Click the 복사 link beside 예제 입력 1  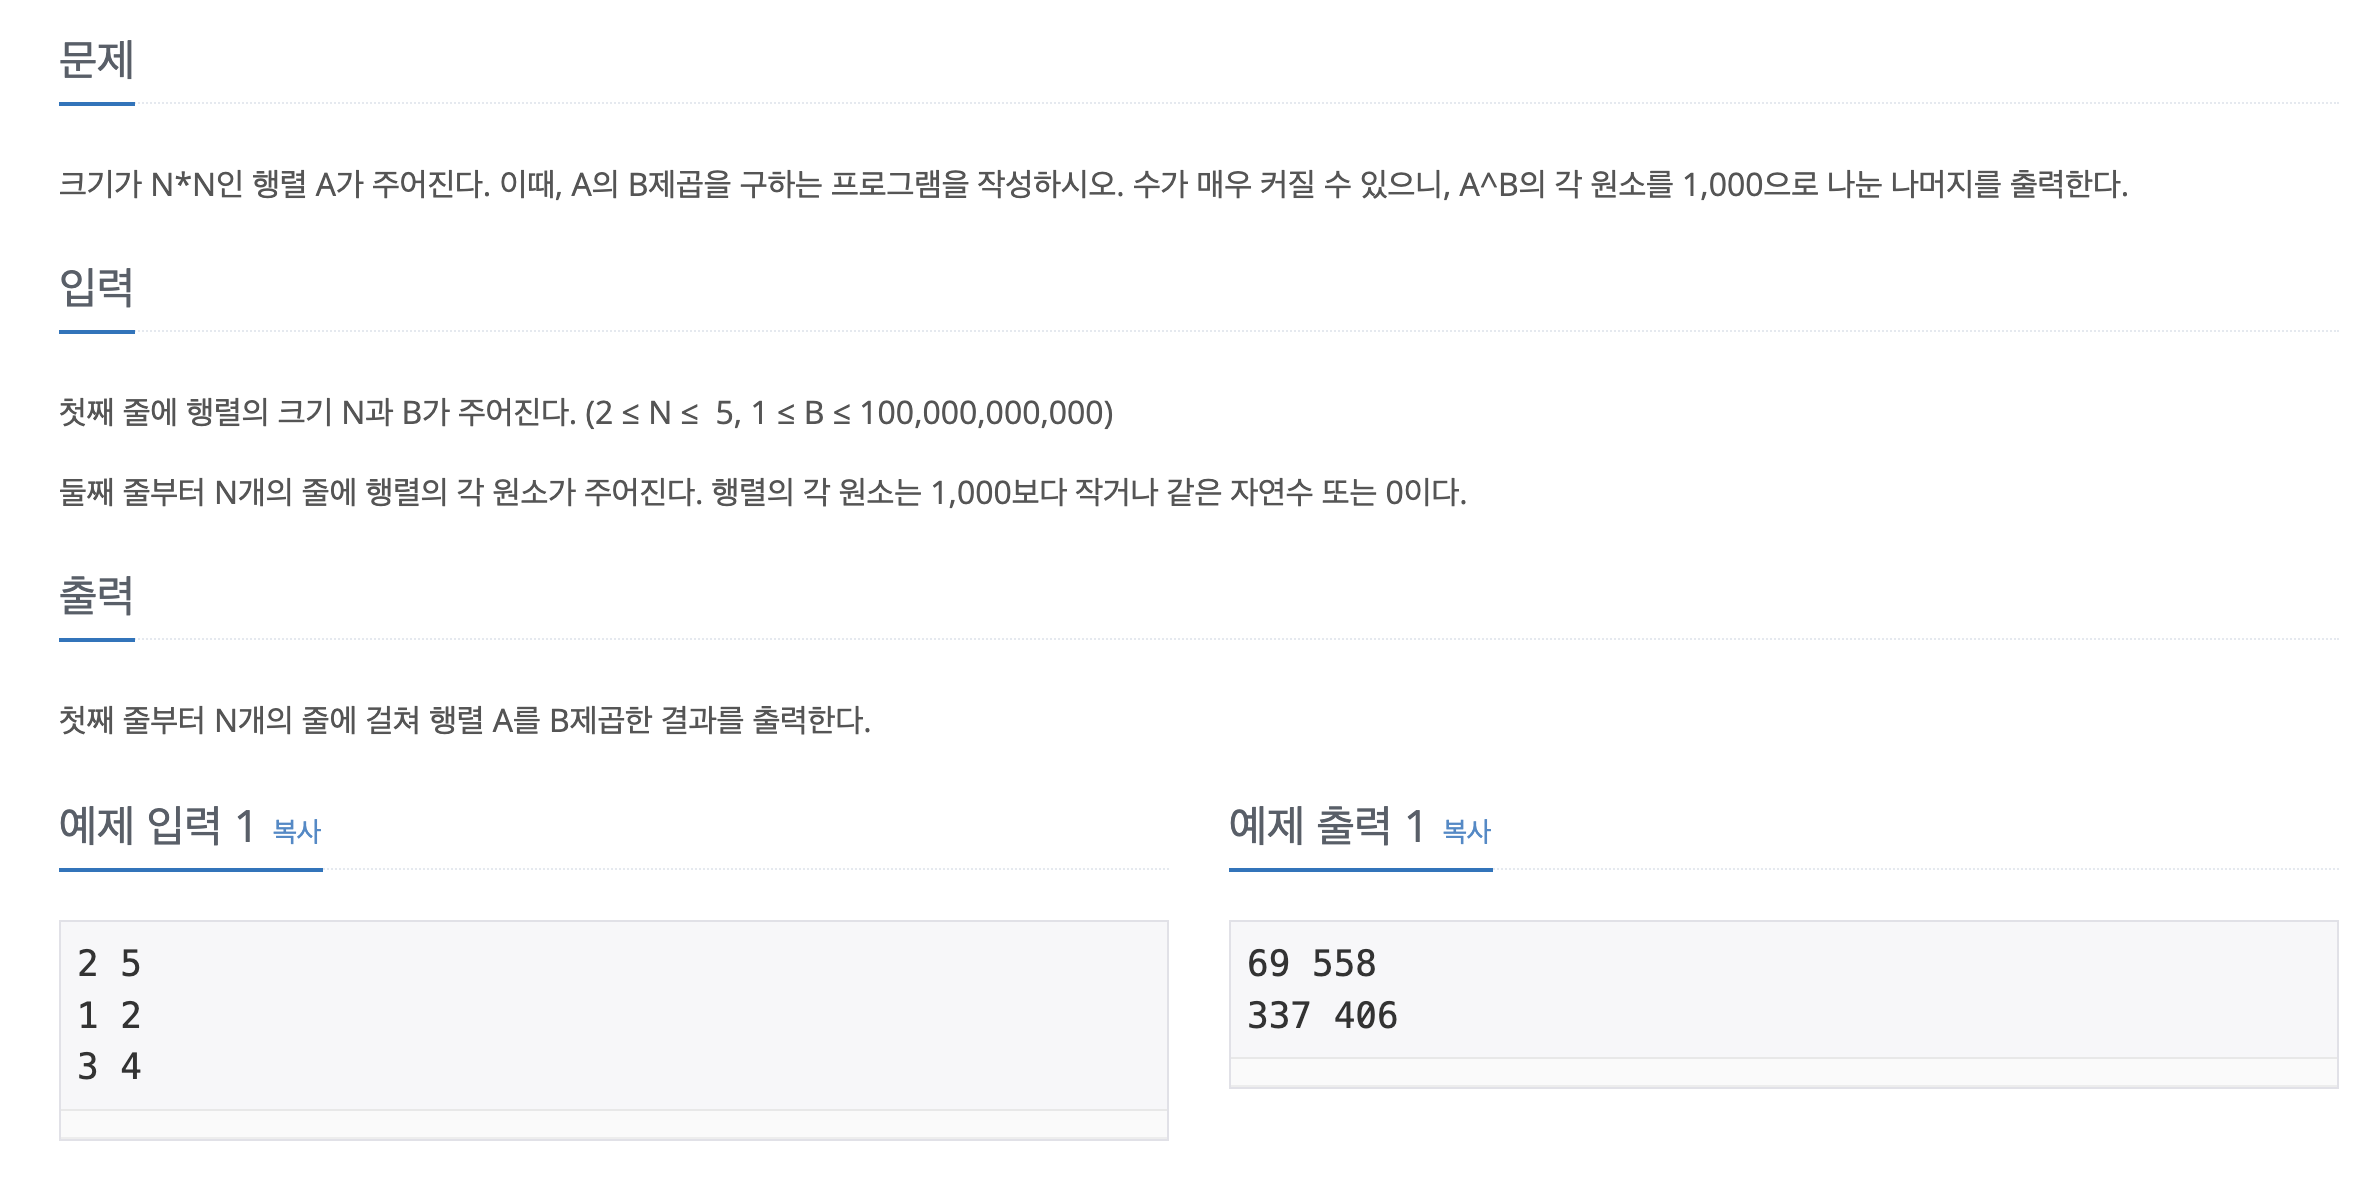(296, 831)
